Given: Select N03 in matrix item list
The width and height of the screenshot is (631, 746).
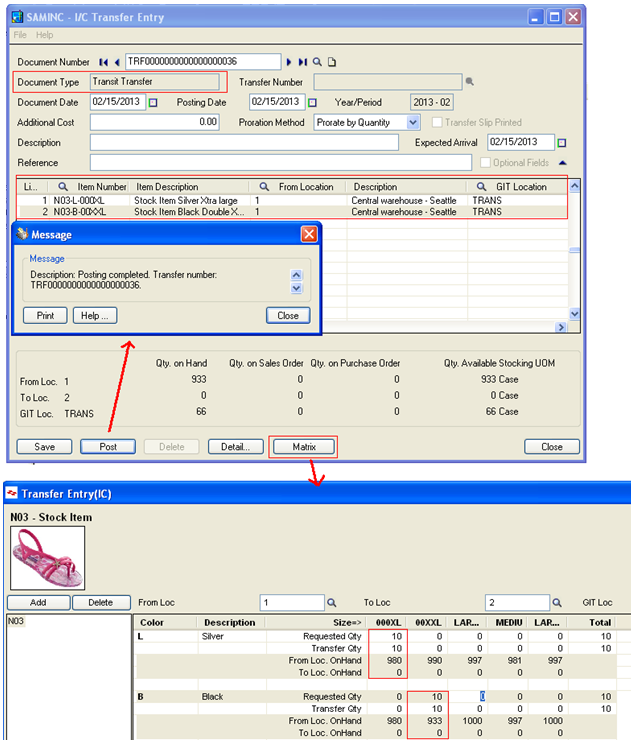Looking at the screenshot, I should pos(16,621).
